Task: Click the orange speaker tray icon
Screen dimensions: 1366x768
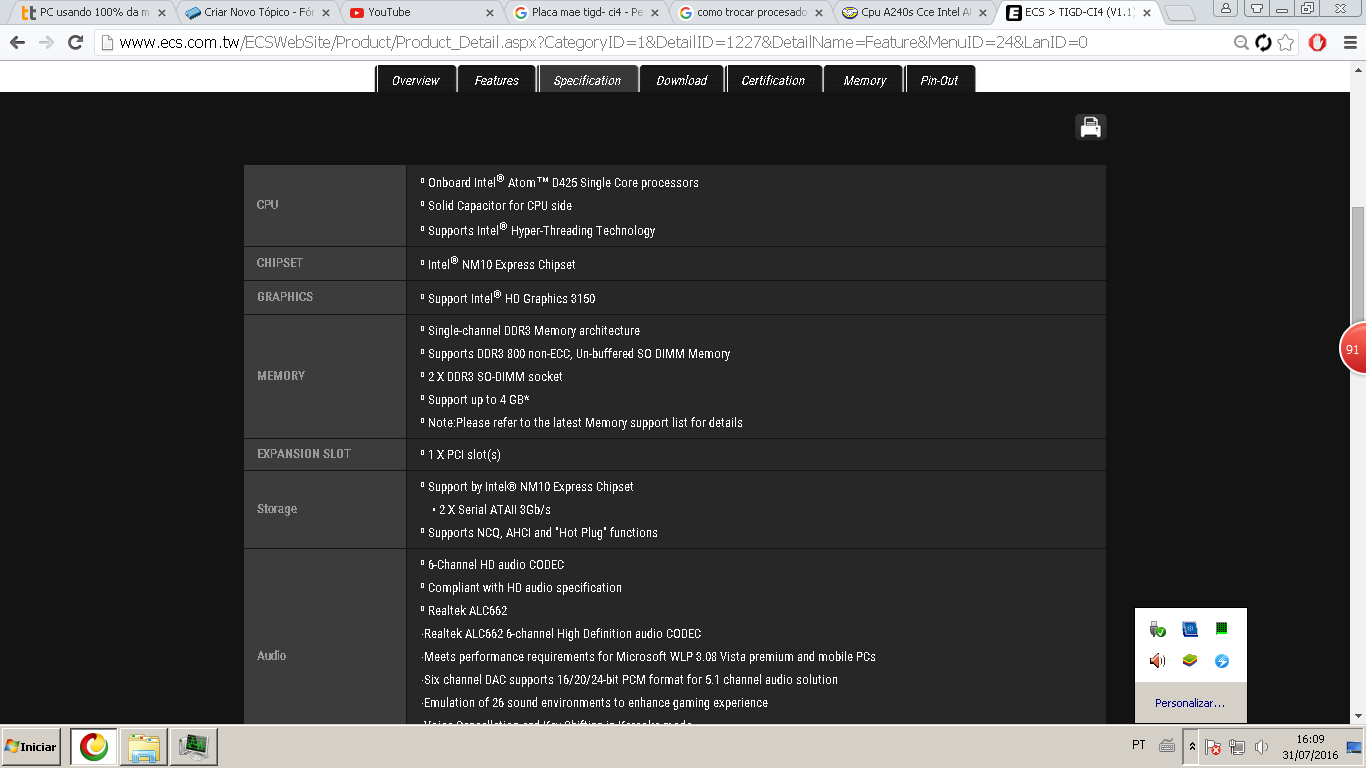Action: 1157,661
